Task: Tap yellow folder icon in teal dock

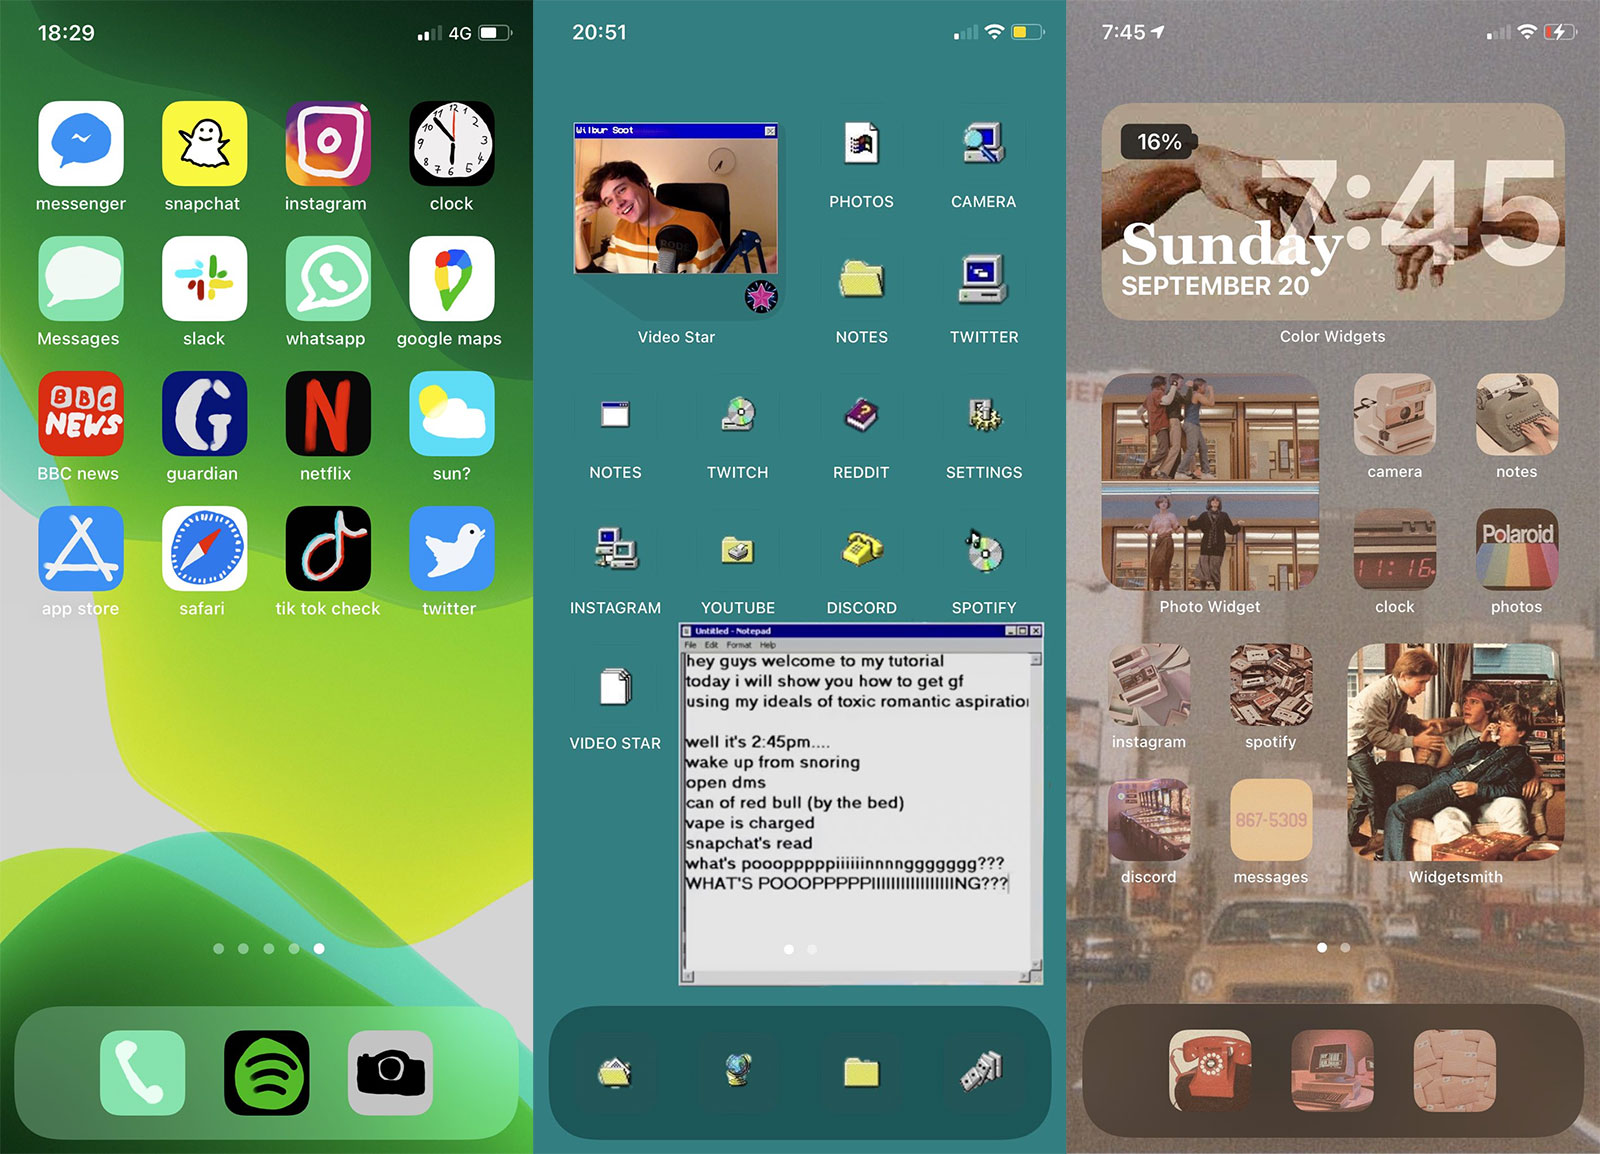Action: [861, 1072]
